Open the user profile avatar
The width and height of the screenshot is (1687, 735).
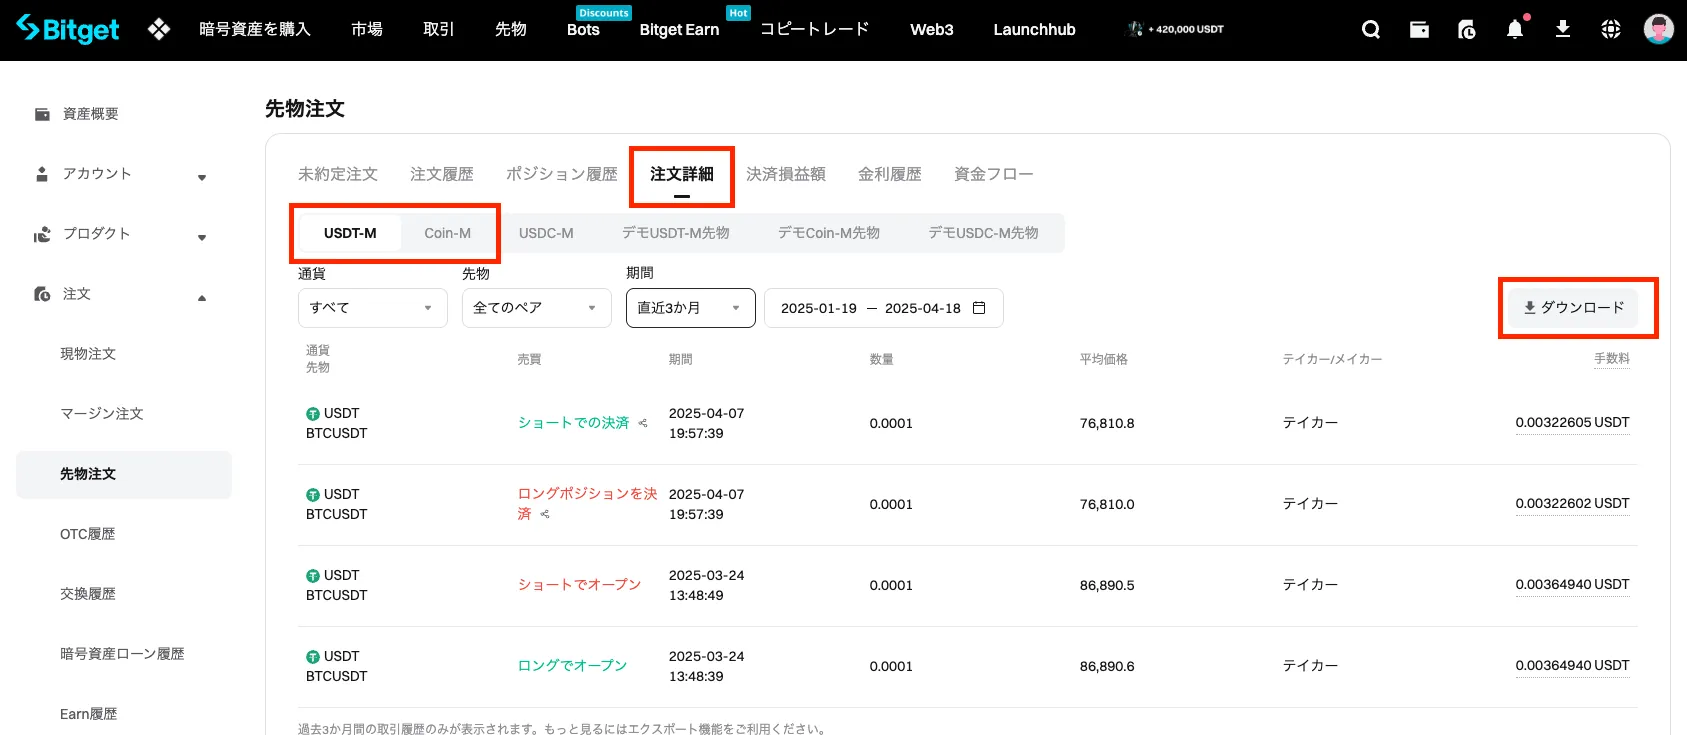pos(1658,30)
